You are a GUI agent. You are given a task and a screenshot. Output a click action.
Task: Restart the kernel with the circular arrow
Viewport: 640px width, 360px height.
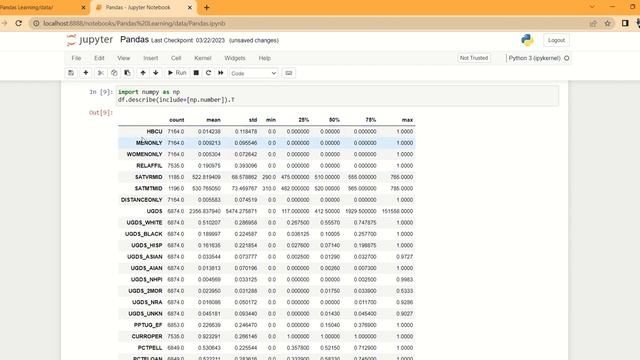click(x=209, y=73)
